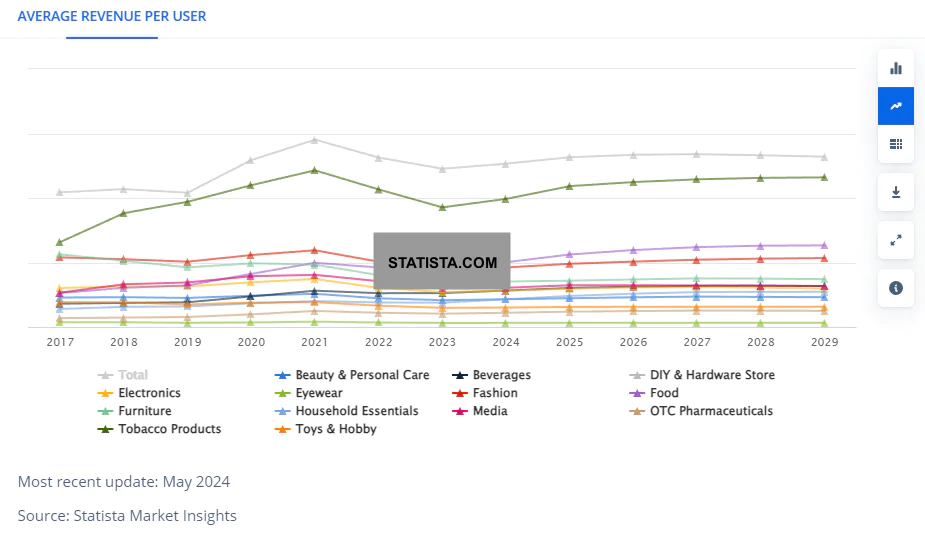Open the Average Revenue Per User tab
This screenshot has width=925, height=542.
(x=112, y=17)
